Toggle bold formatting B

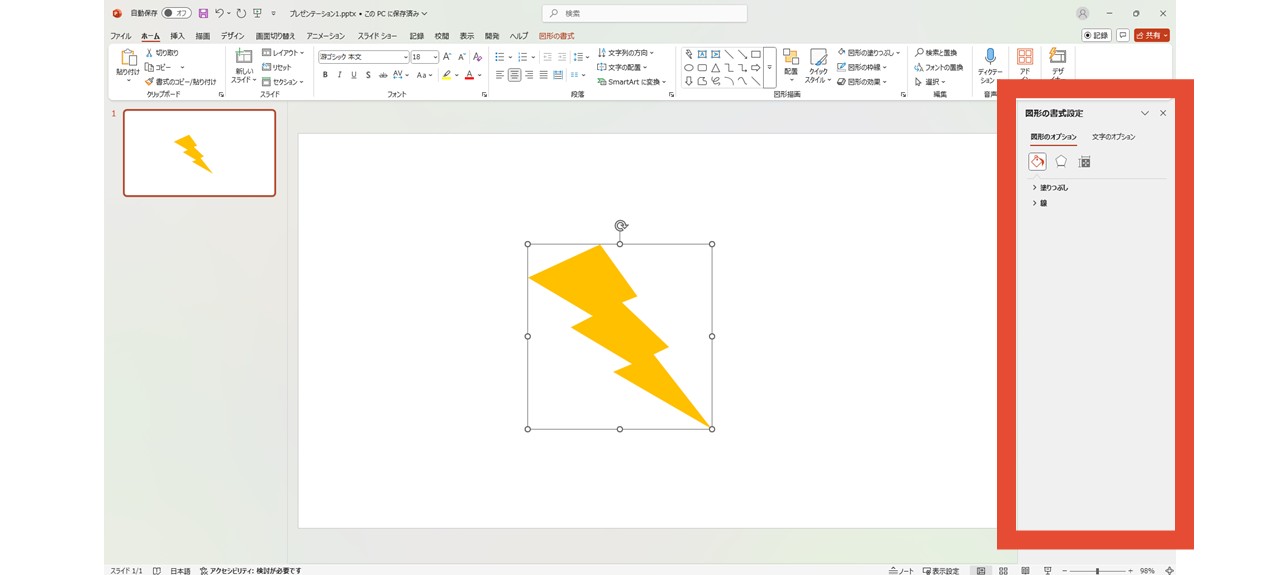[x=325, y=75]
